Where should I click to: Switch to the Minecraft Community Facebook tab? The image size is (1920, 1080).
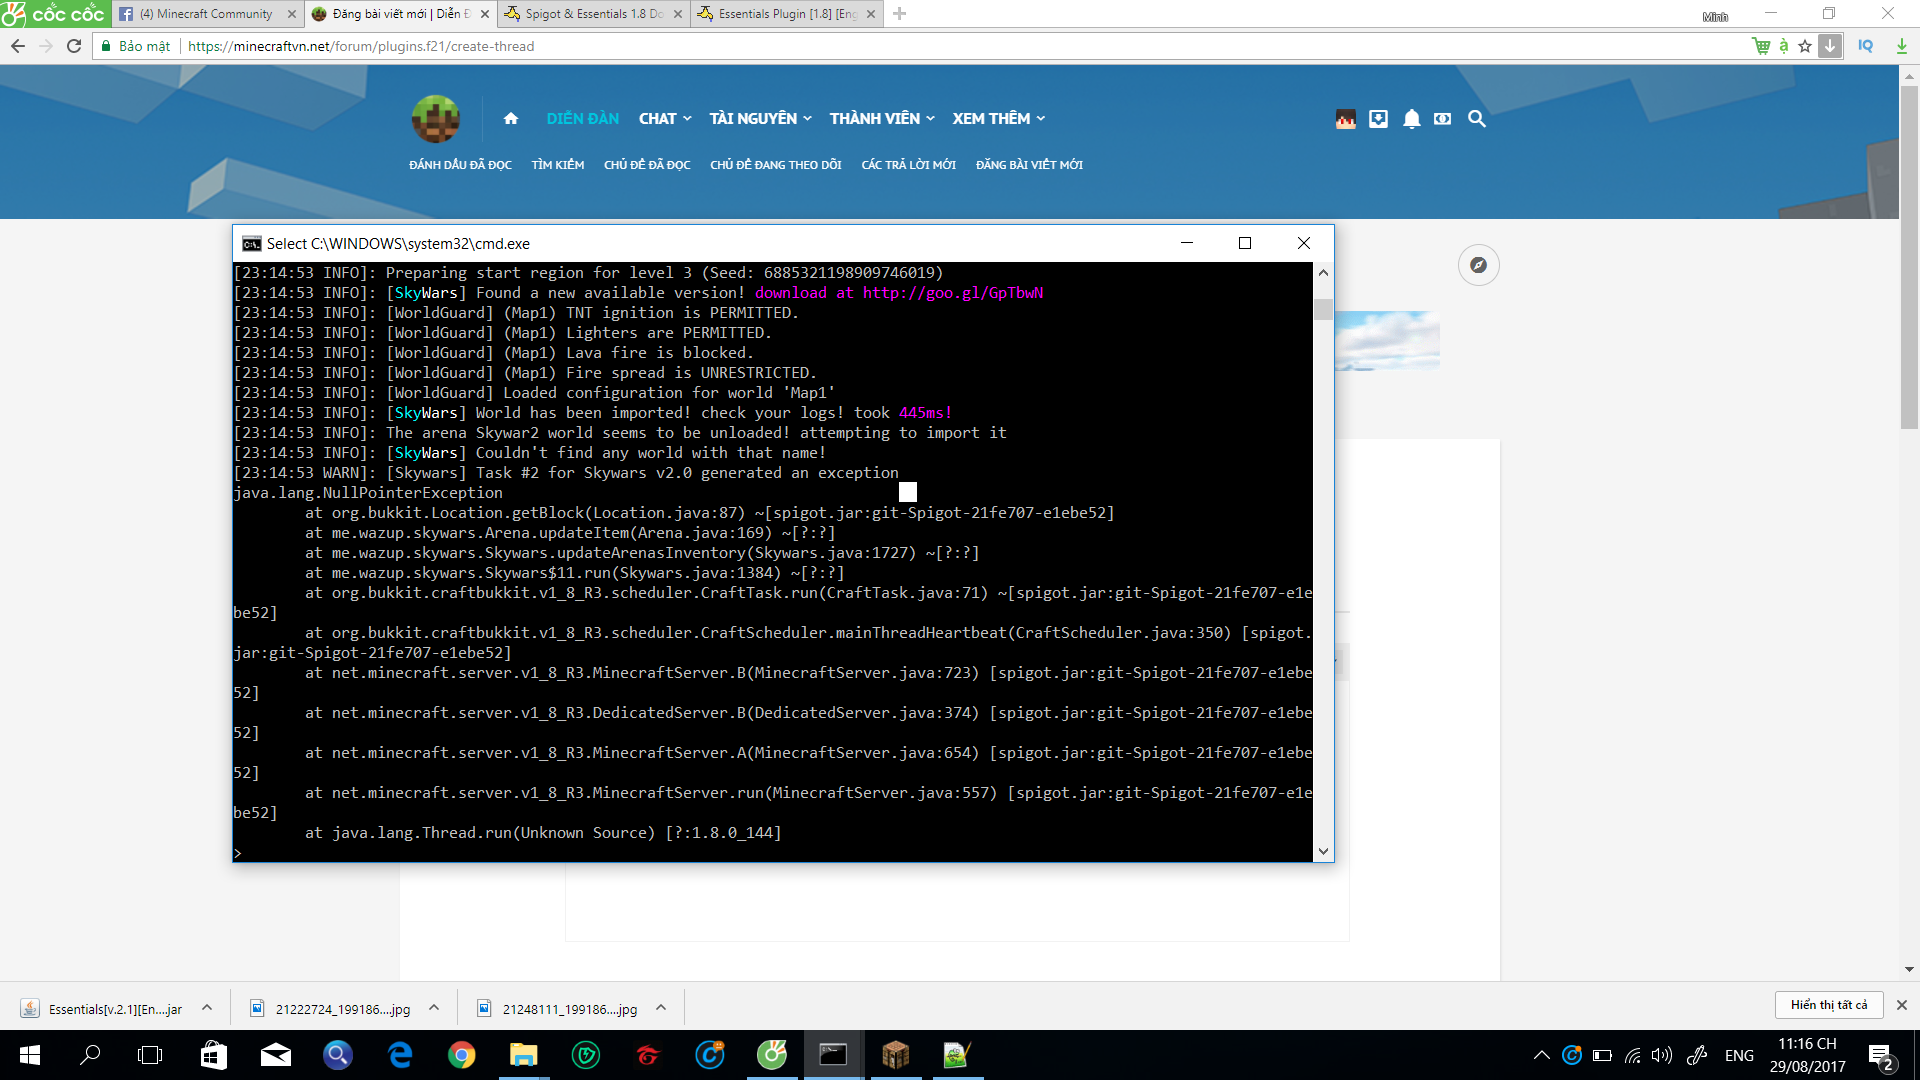206,14
